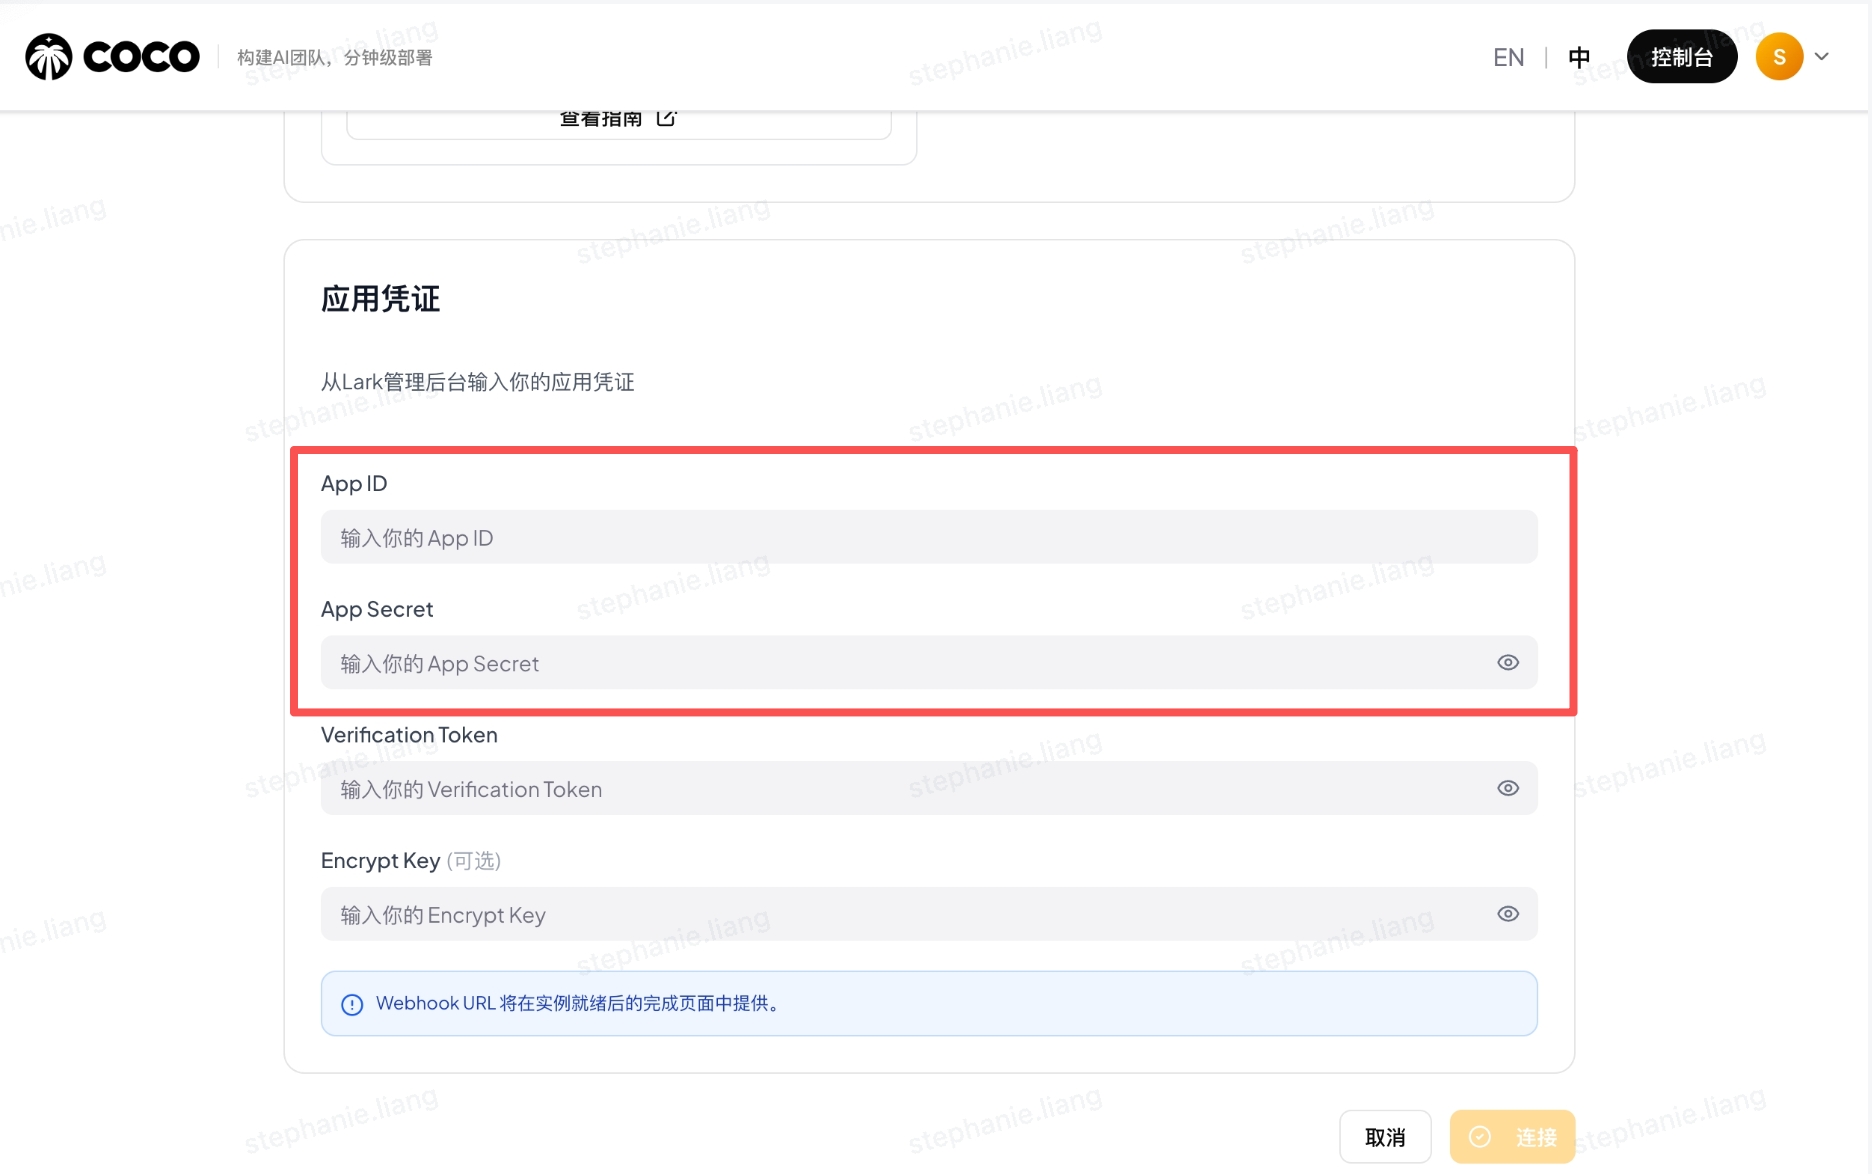Screen dimensions: 1872x1174
Task: Focus the App Secret input box
Action: 900,662
